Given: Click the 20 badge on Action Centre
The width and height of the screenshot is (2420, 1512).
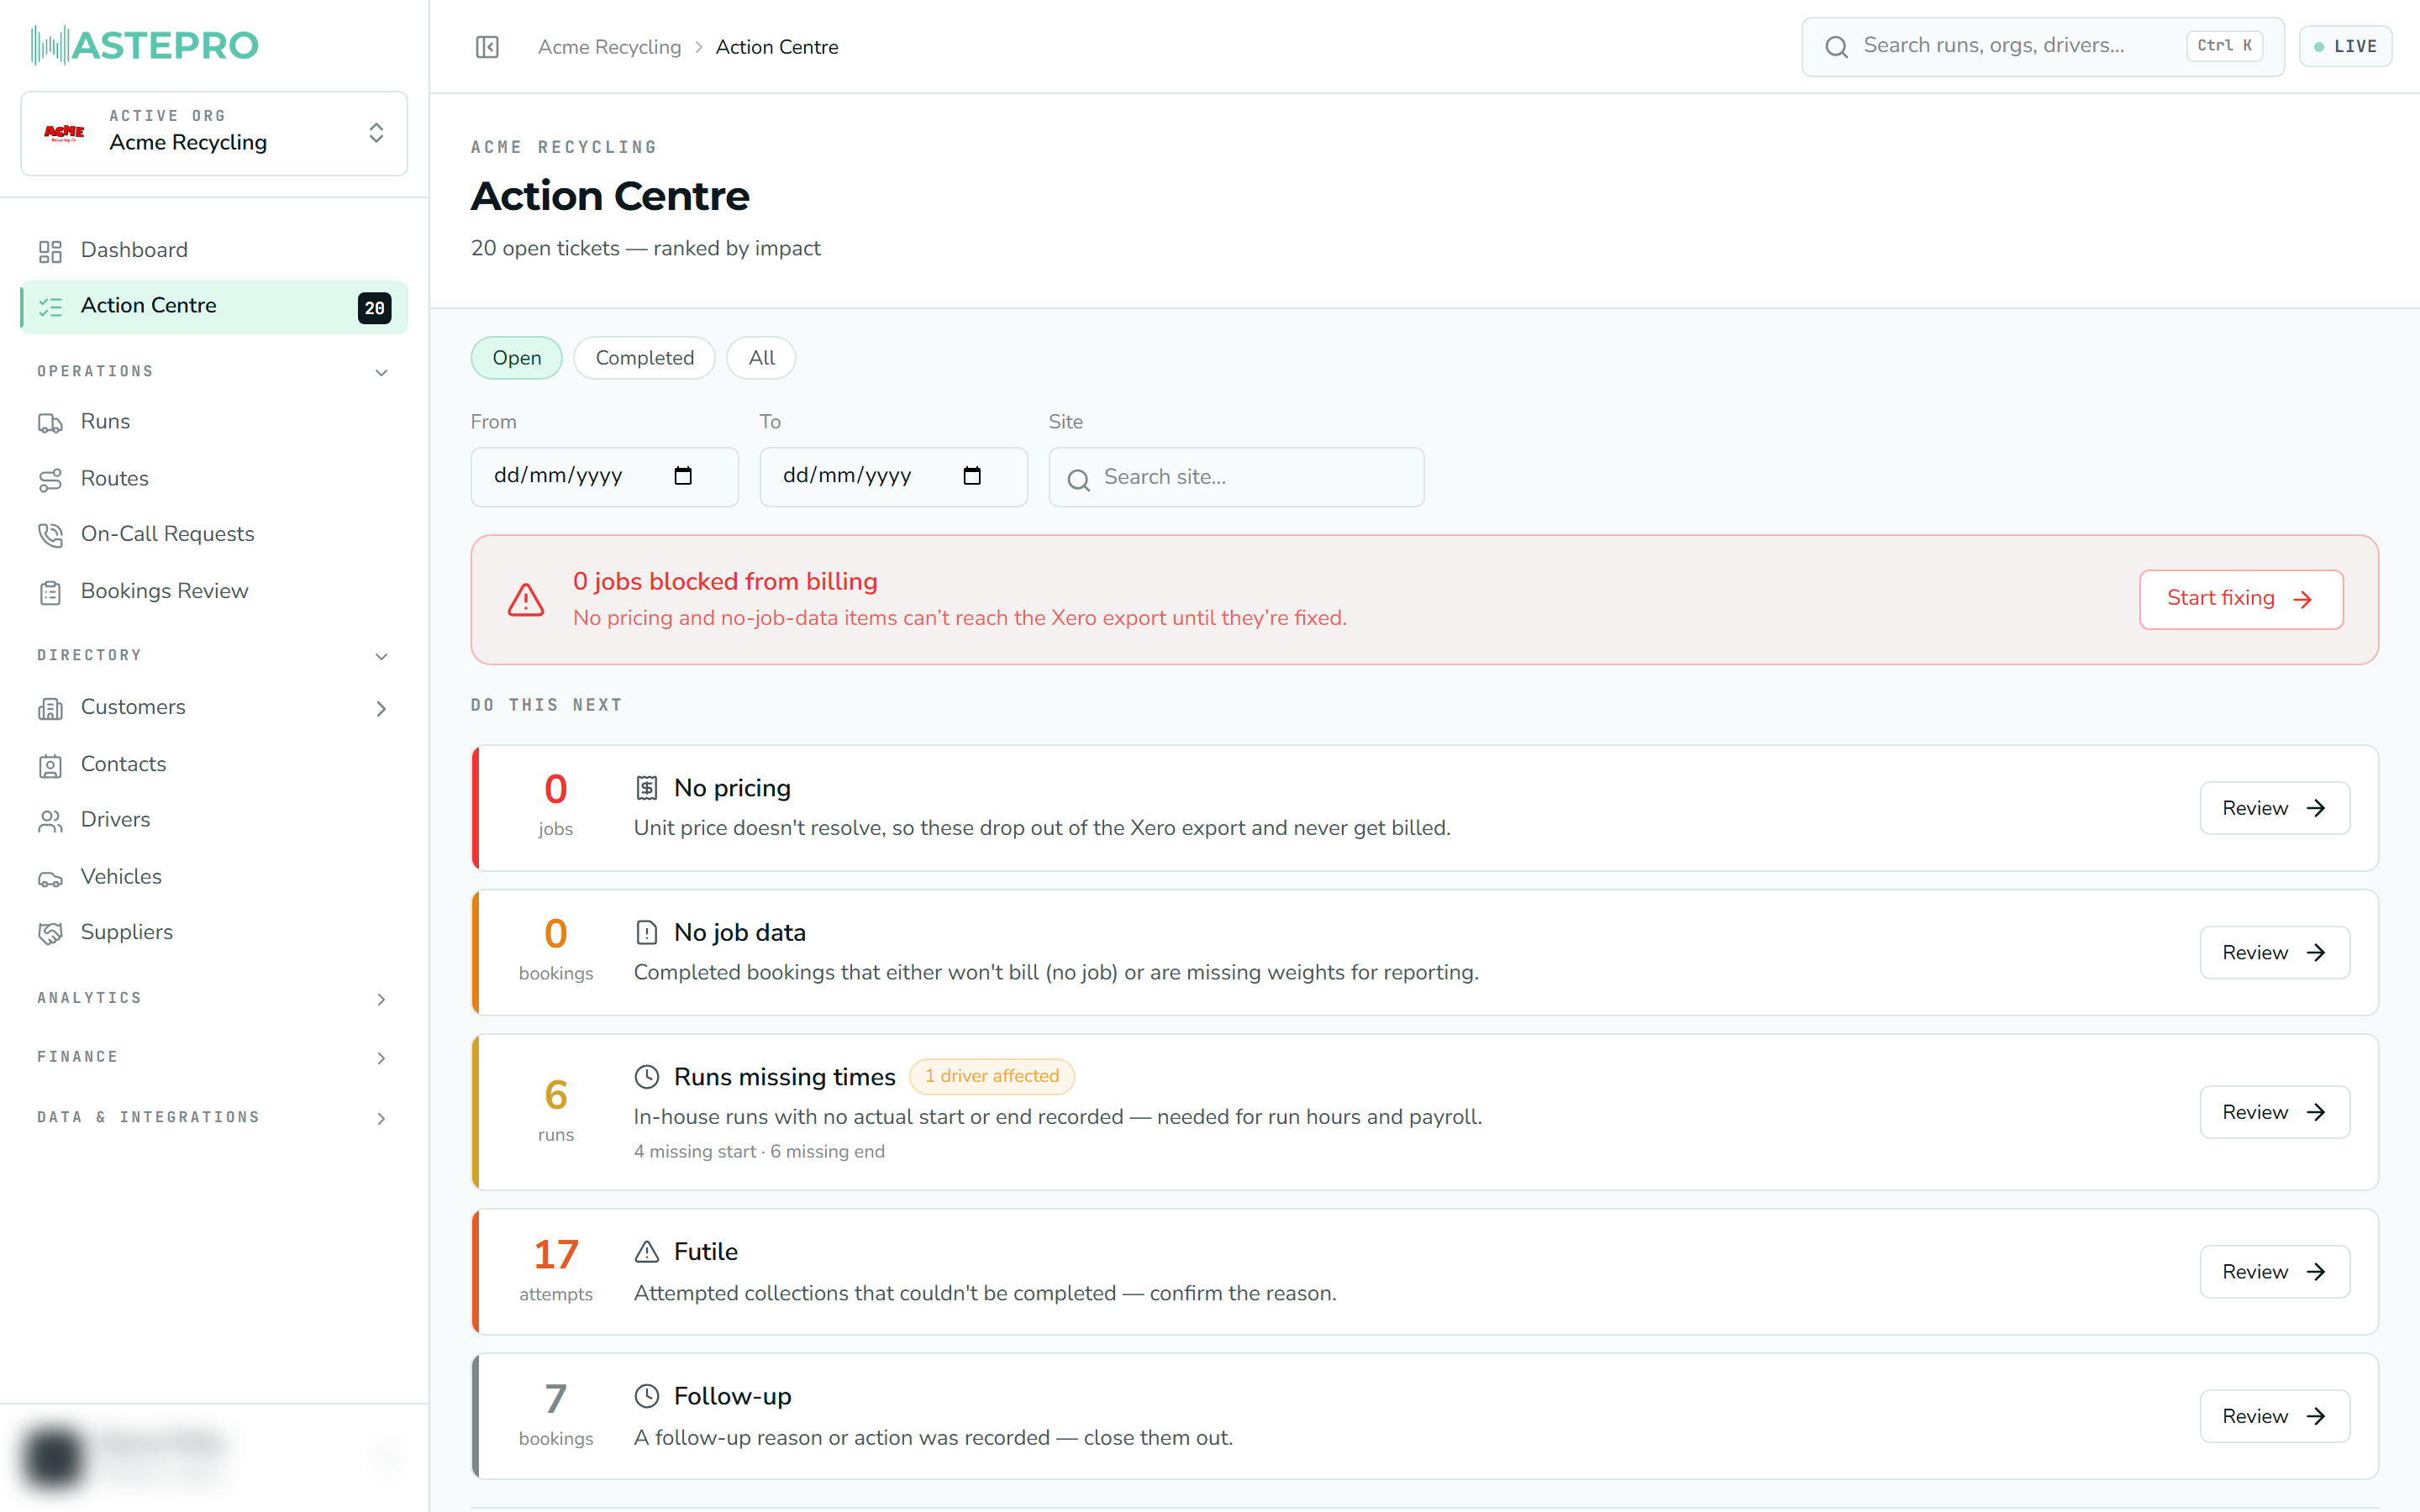Looking at the screenshot, I should coord(374,308).
